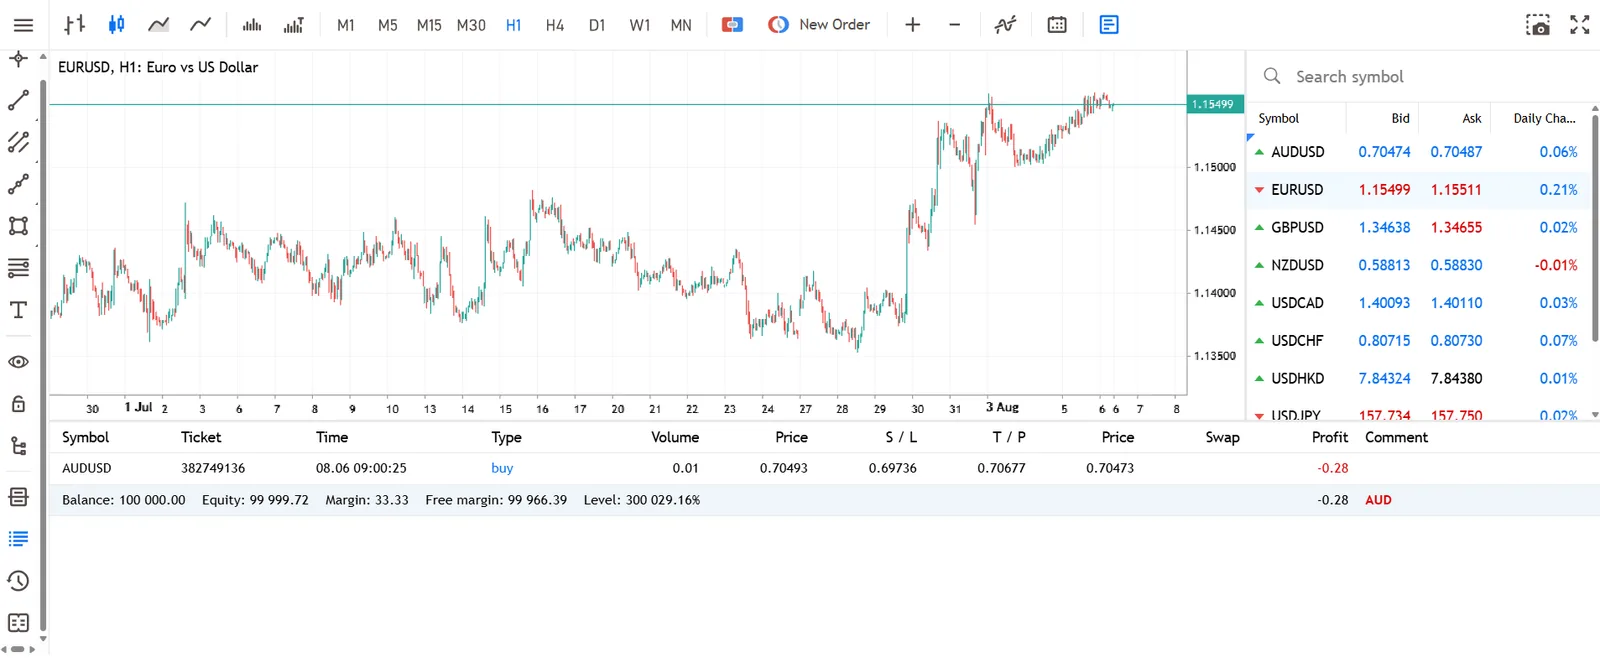Select the W1 timeframe
The width and height of the screenshot is (1600, 659).
640,25
